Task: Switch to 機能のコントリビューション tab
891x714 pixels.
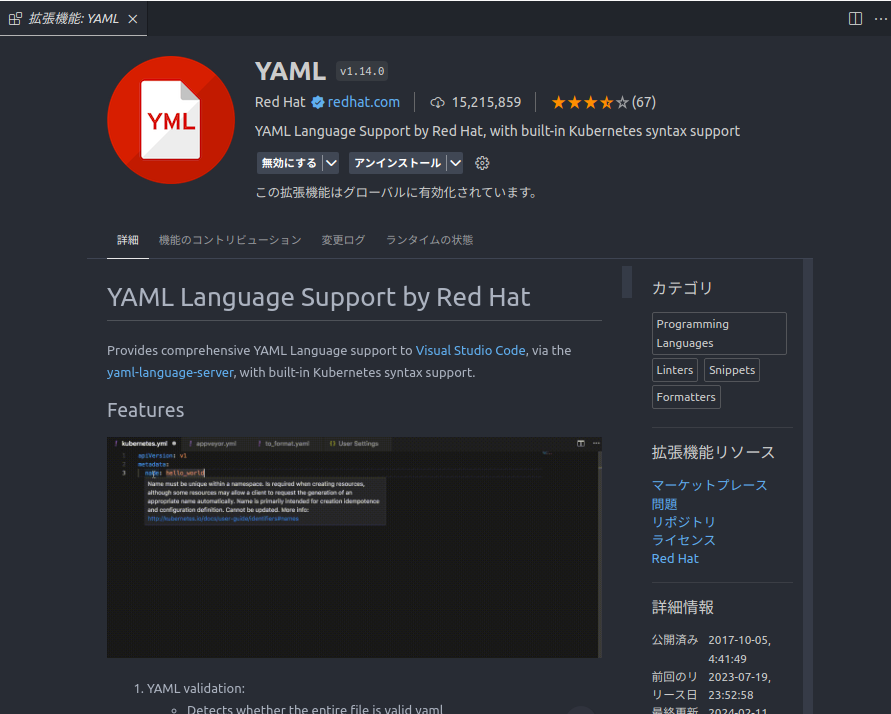Action: click(230, 240)
